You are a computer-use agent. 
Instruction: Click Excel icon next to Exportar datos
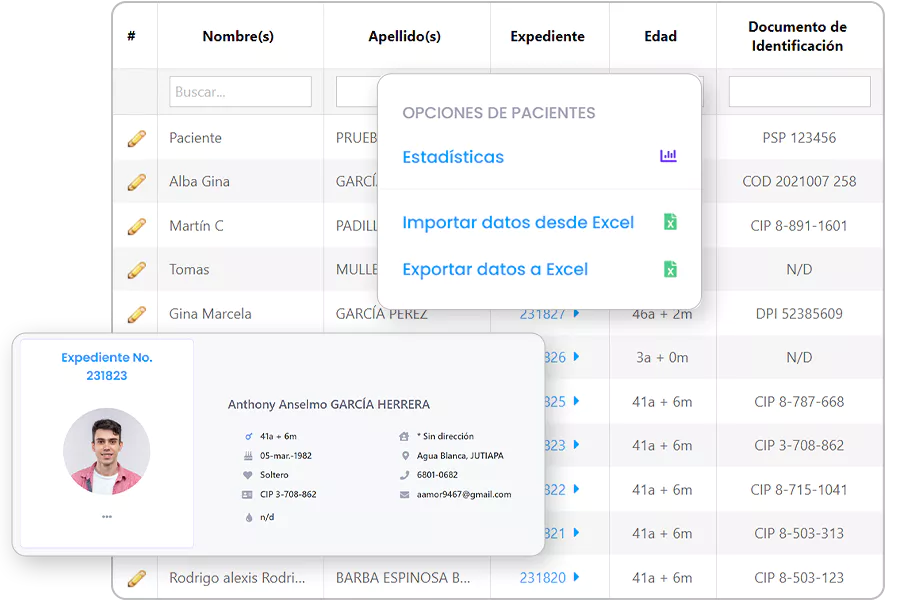670,269
